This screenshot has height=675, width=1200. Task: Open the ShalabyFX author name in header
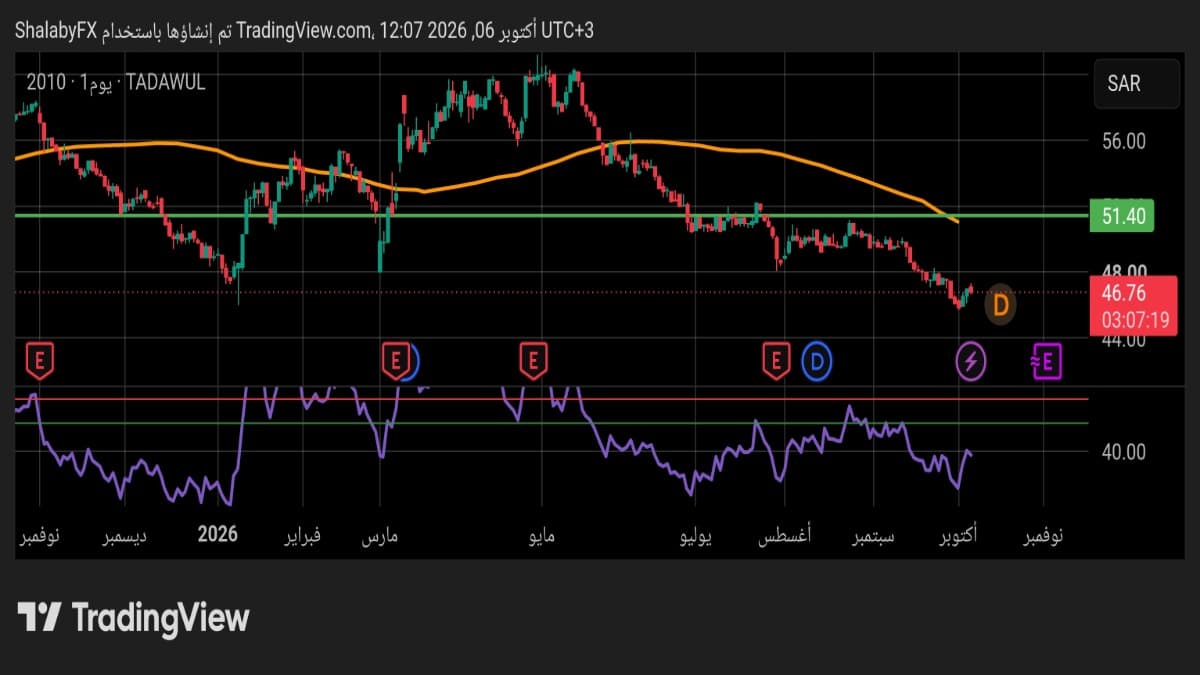tap(55, 31)
